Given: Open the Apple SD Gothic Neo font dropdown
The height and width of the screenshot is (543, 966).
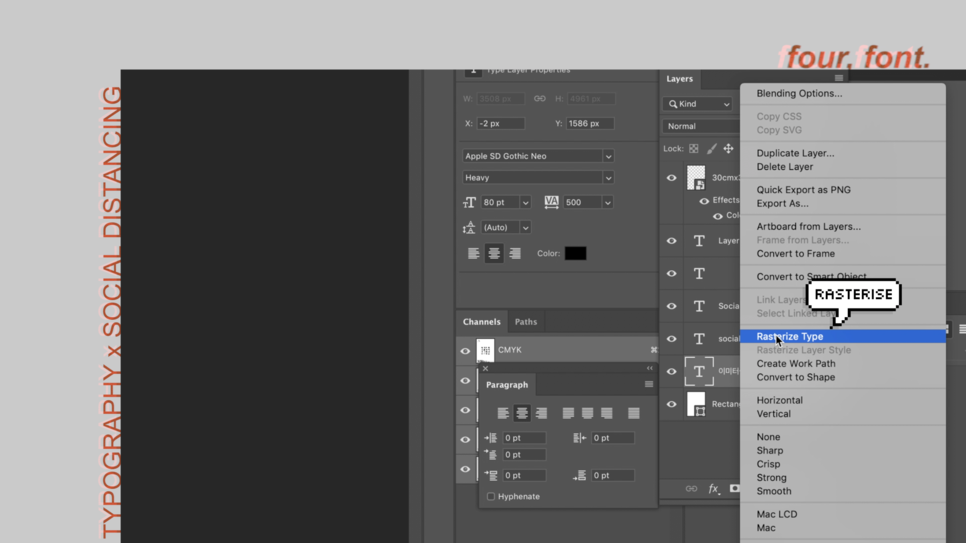Looking at the screenshot, I should [x=538, y=156].
